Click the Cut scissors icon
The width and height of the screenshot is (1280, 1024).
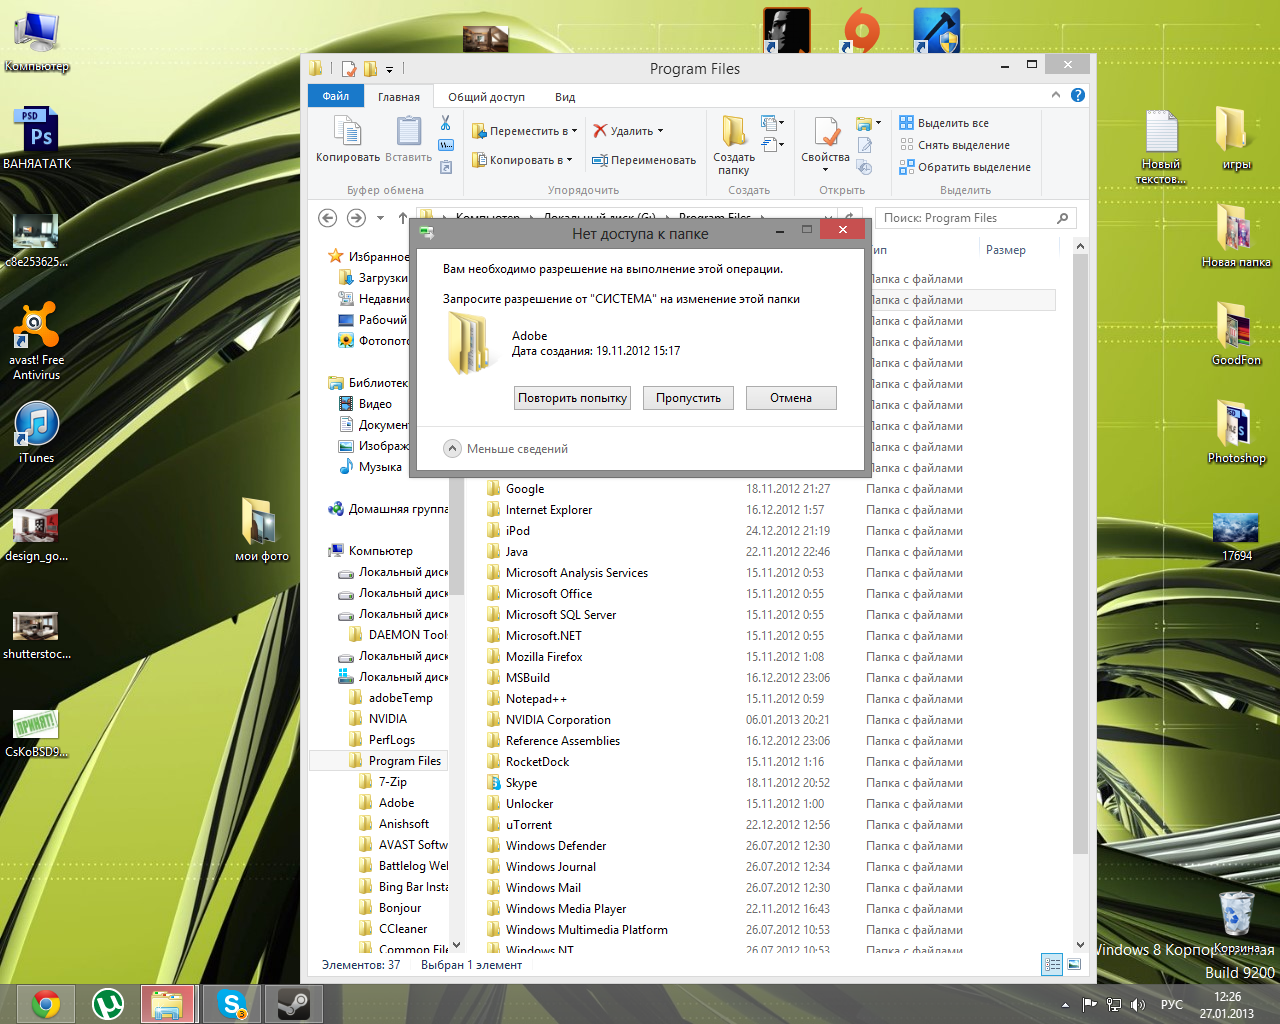[446, 123]
